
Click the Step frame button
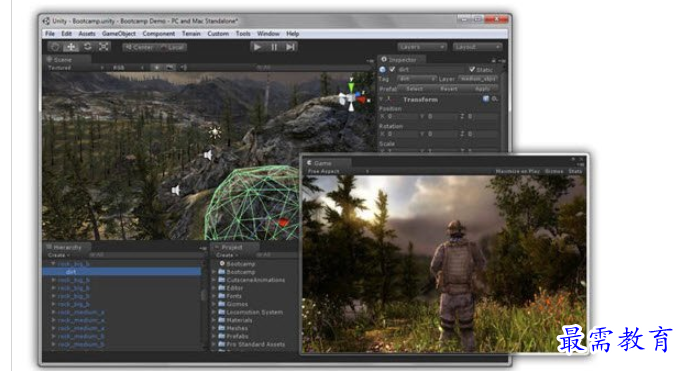[290, 46]
